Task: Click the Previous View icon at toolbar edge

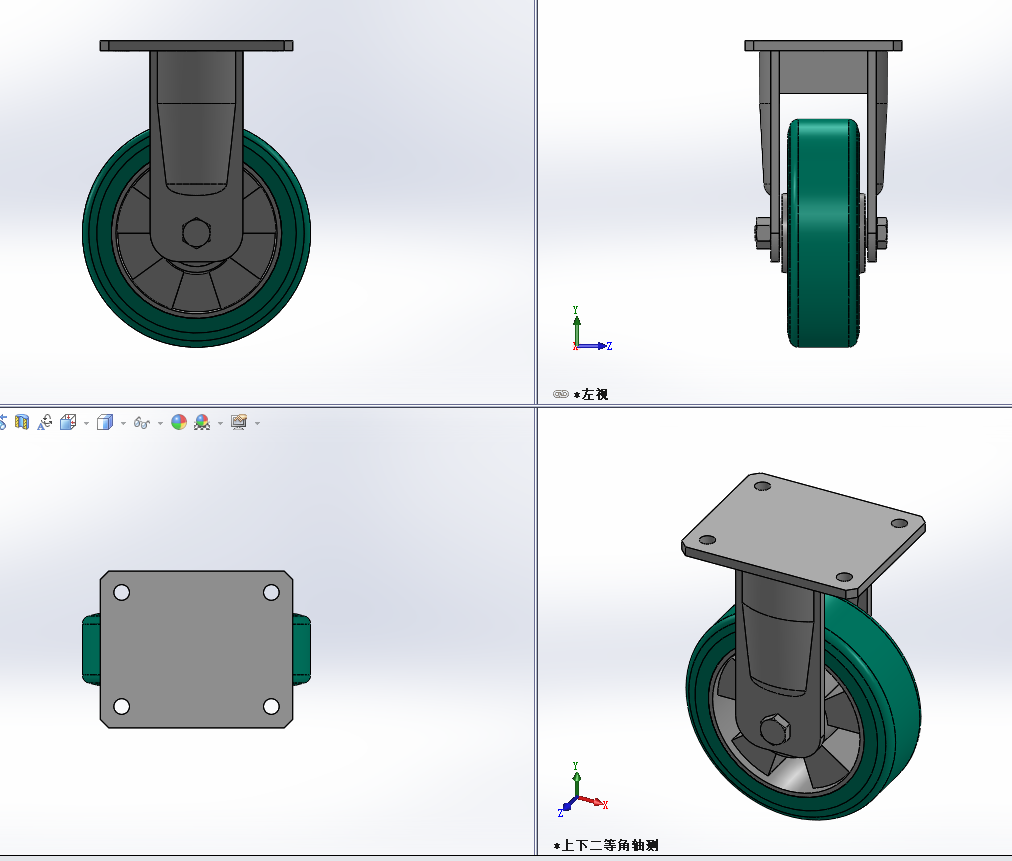Action: pos(3,423)
